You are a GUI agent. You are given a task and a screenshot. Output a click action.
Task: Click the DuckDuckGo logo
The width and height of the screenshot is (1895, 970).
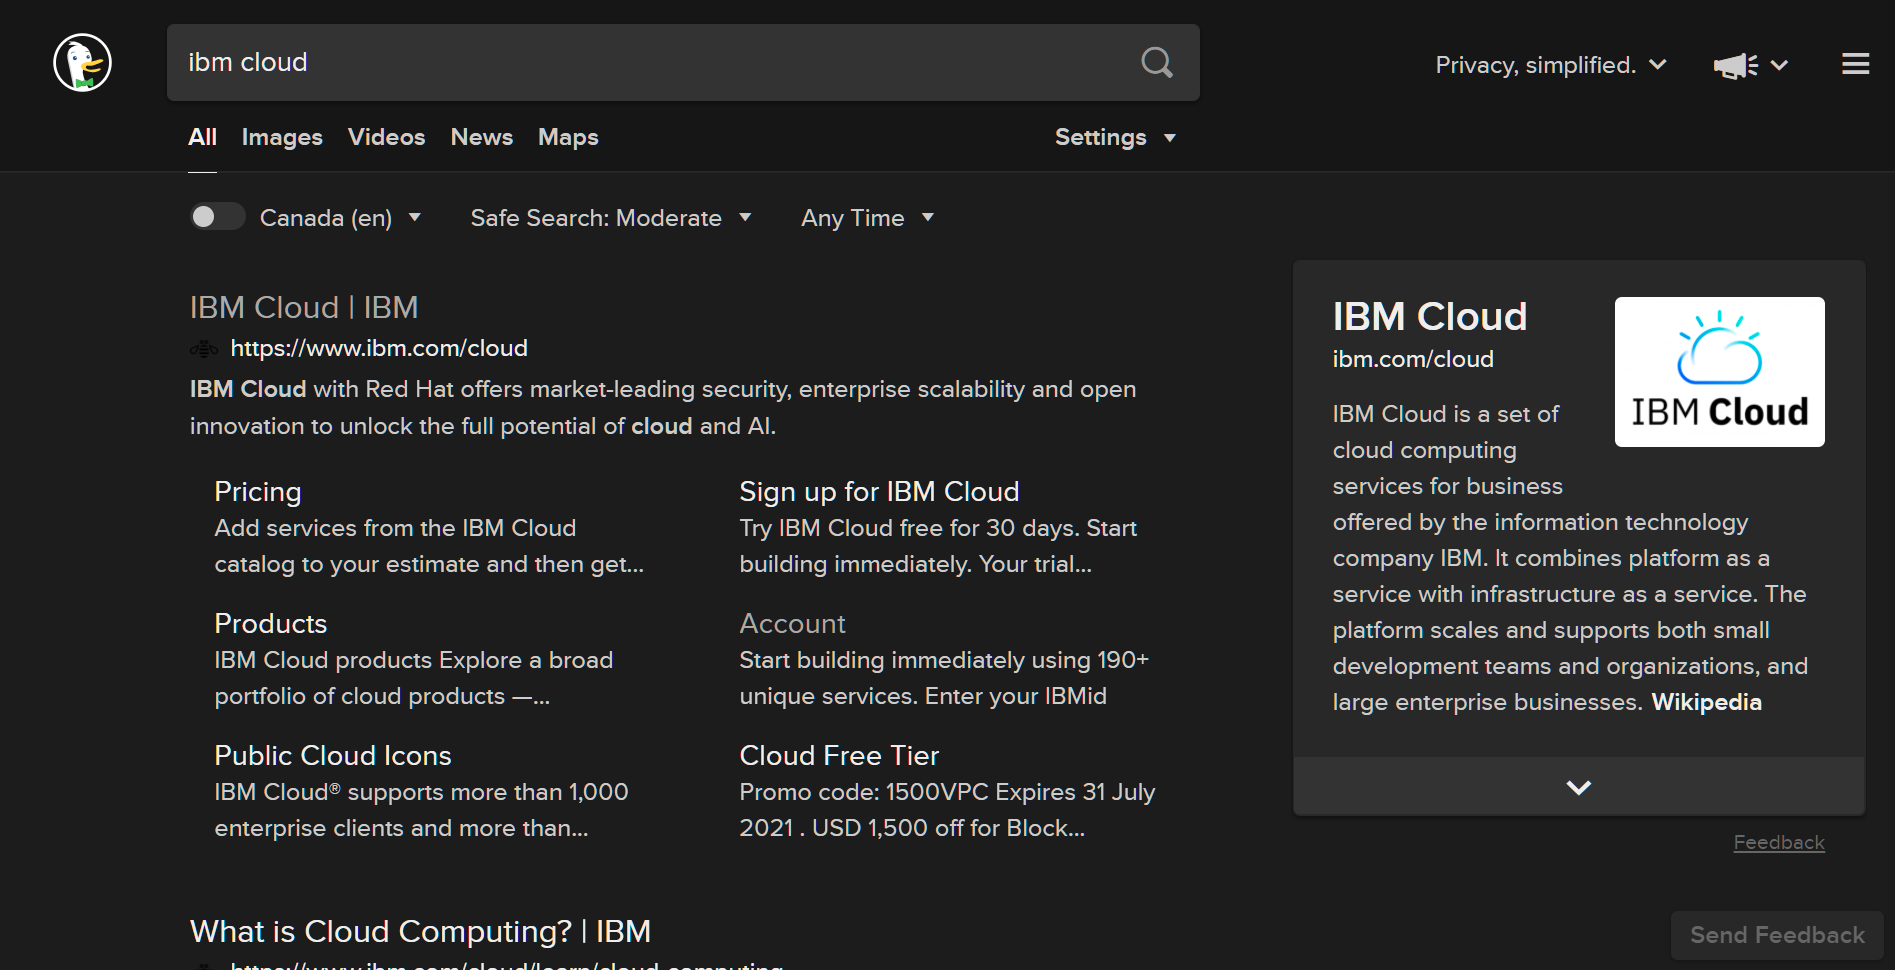click(x=82, y=62)
